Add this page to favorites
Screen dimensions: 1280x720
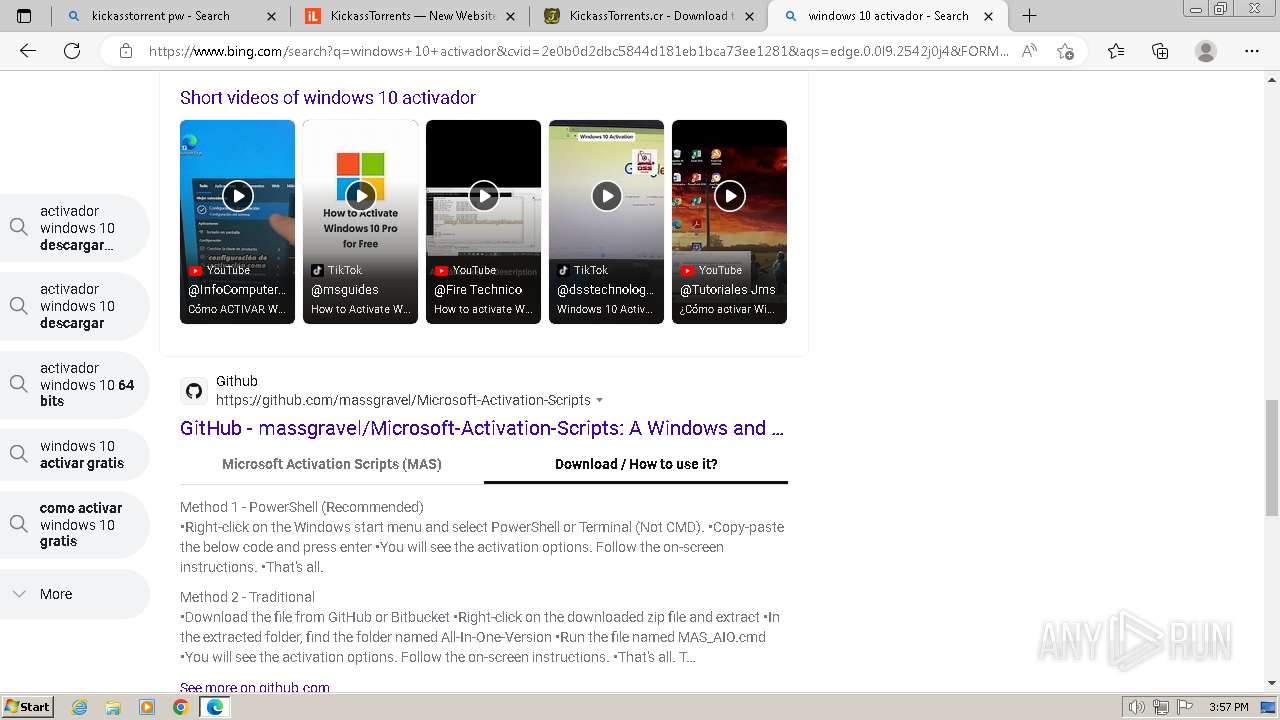coord(1065,51)
